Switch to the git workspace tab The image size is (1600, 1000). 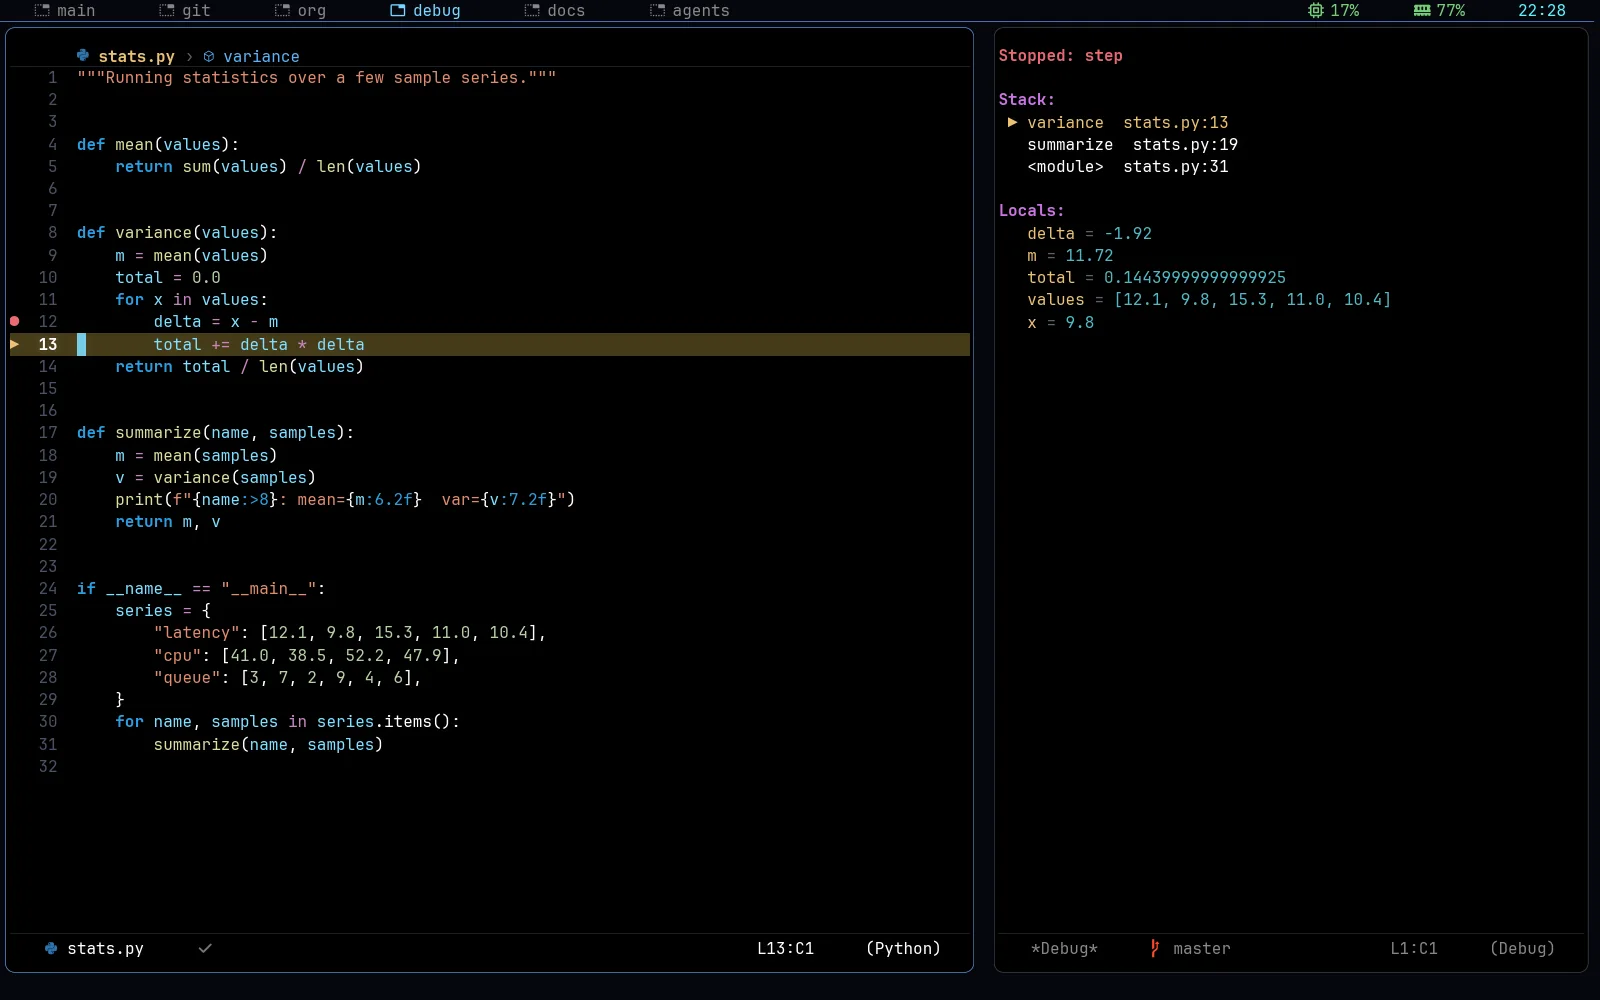185,11
